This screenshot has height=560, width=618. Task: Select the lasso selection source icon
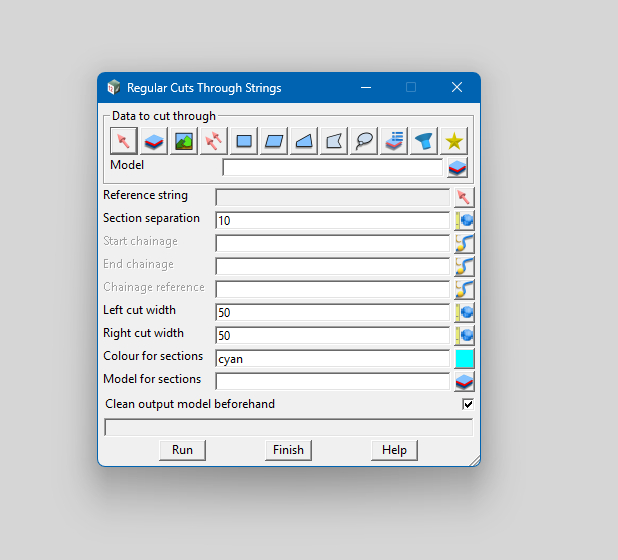click(x=365, y=141)
